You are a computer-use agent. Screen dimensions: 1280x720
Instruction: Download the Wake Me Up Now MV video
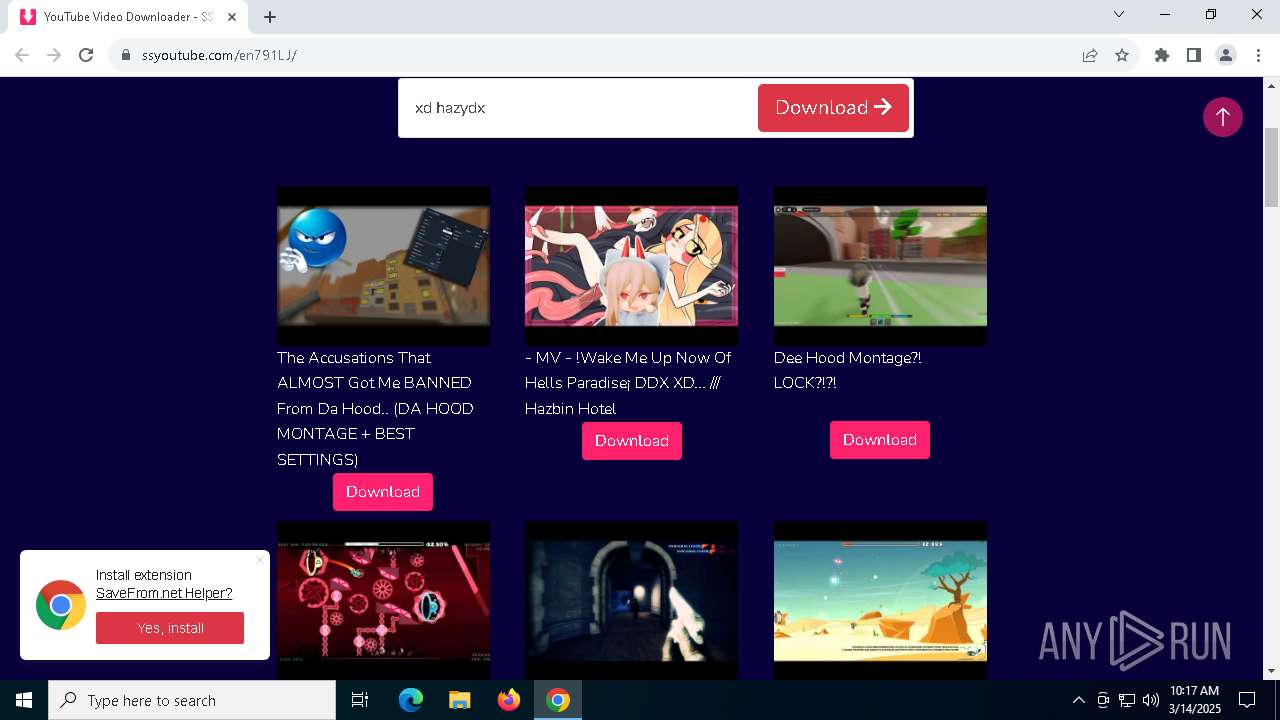[x=632, y=441]
